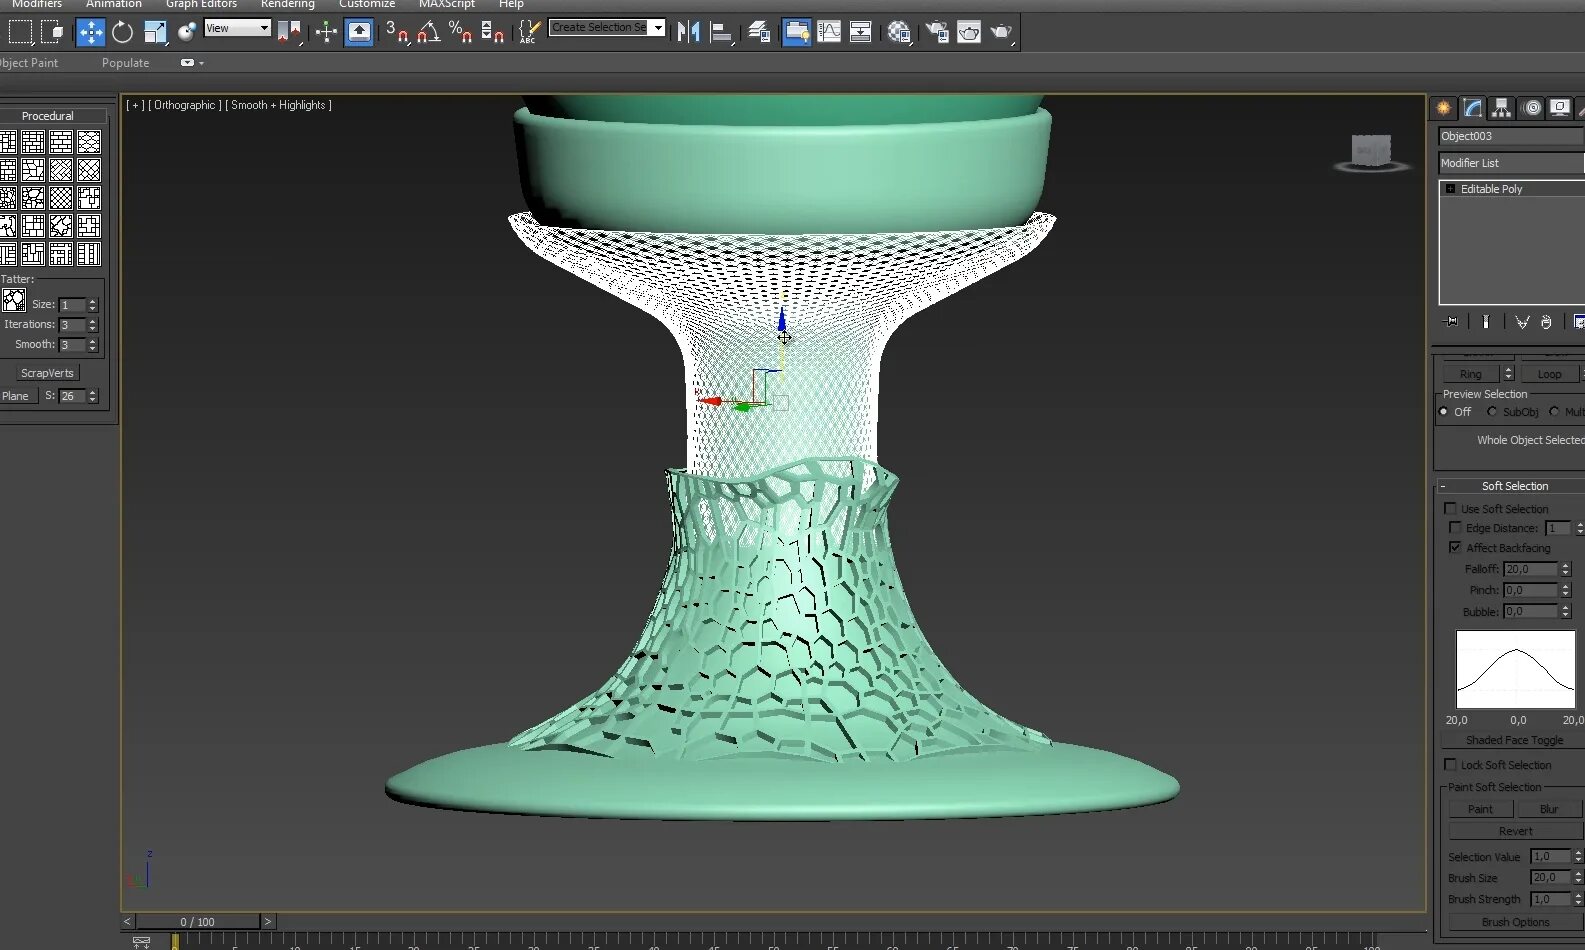1585x950 pixels.
Task: Open the Modifier List dropdown
Action: (1511, 163)
